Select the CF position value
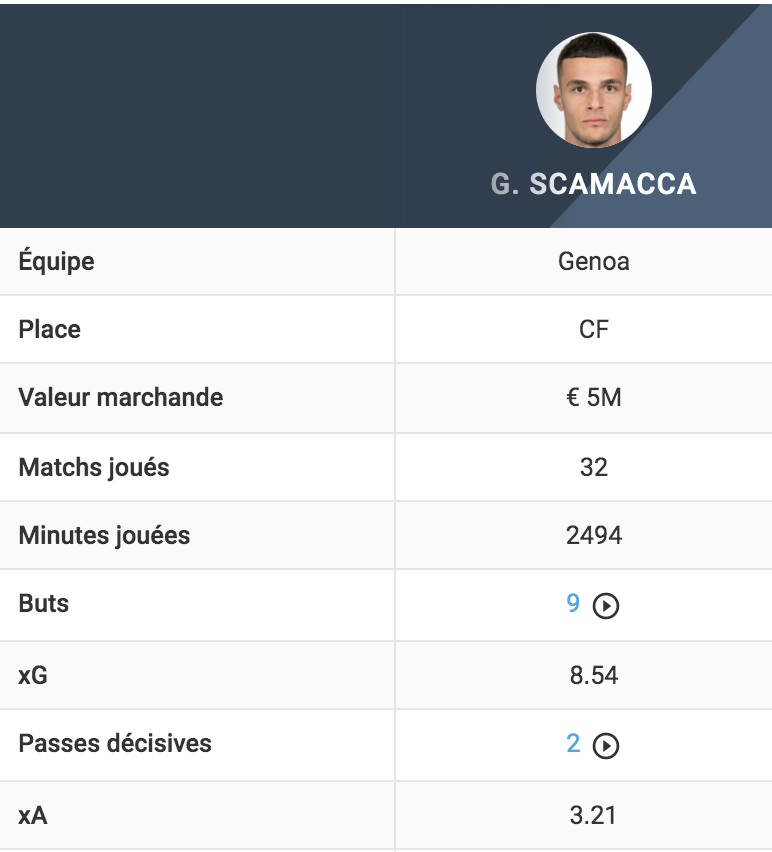 click(x=594, y=329)
